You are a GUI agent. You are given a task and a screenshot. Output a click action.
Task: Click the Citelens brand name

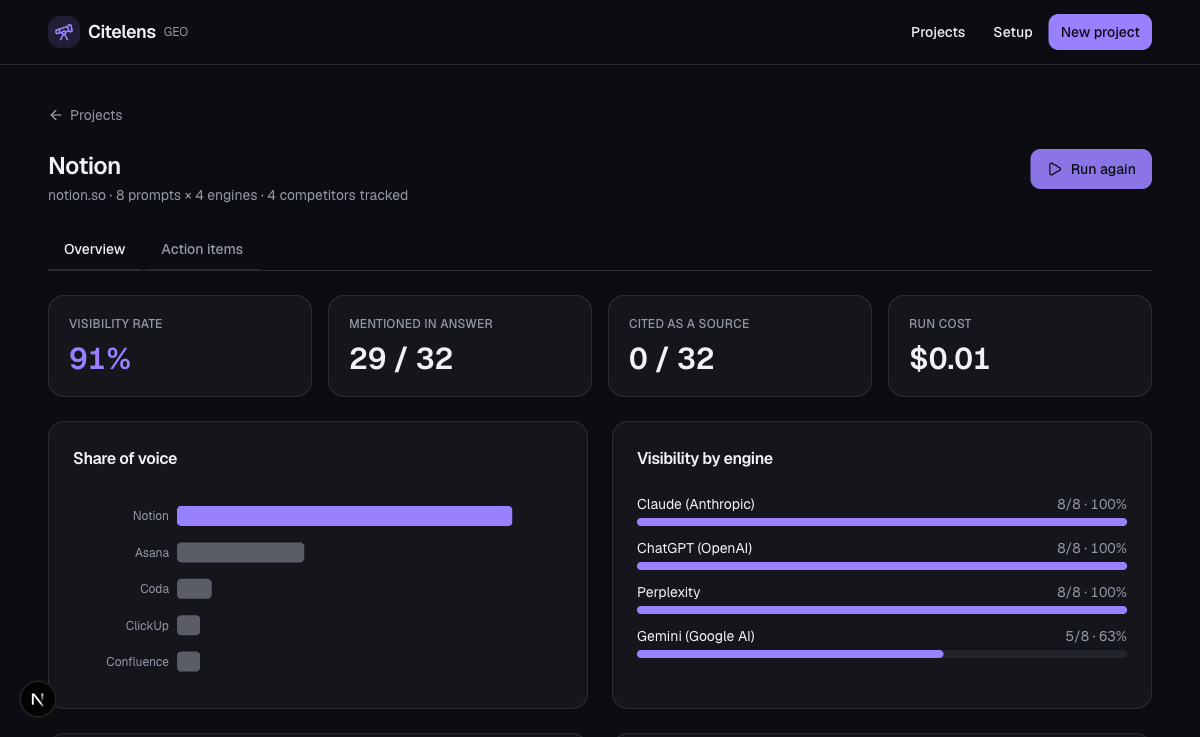pyautogui.click(x=122, y=32)
